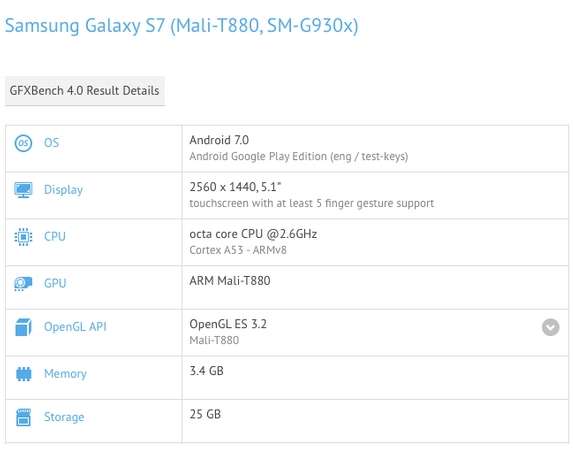Click the Storage SD card icon
This screenshot has height=466, width=573.
pos(24,417)
